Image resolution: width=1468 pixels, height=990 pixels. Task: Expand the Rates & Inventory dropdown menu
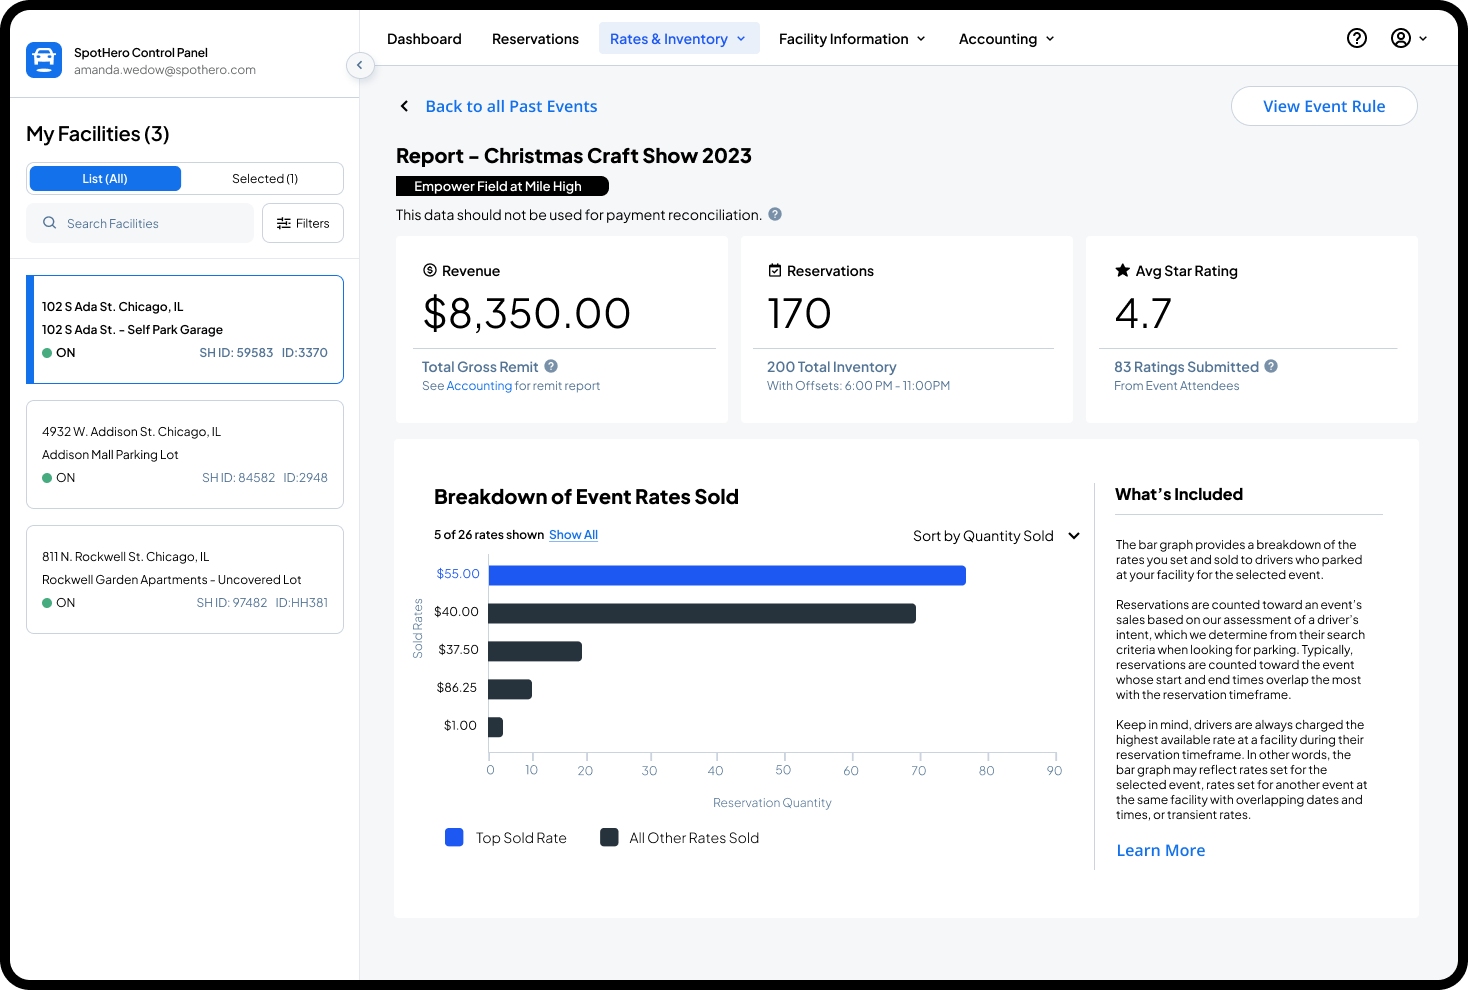679,38
